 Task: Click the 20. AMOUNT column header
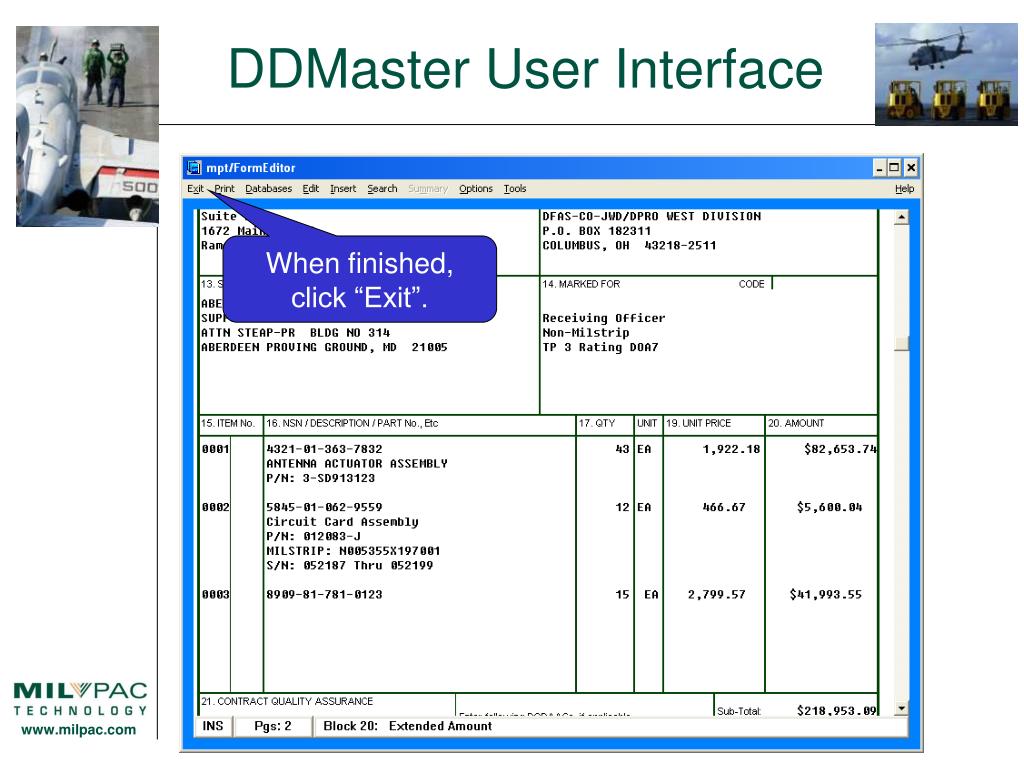(796, 423)
